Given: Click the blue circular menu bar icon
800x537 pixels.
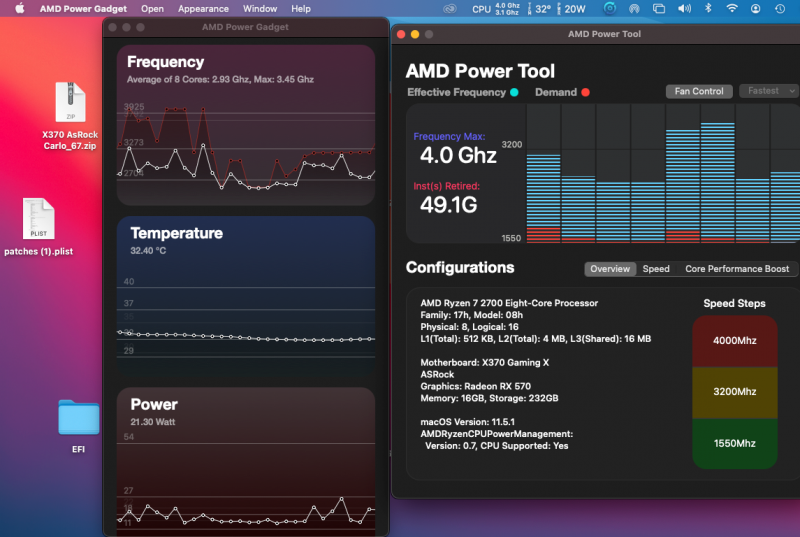Looking at the screenshot, I should [x=609, y=8].
